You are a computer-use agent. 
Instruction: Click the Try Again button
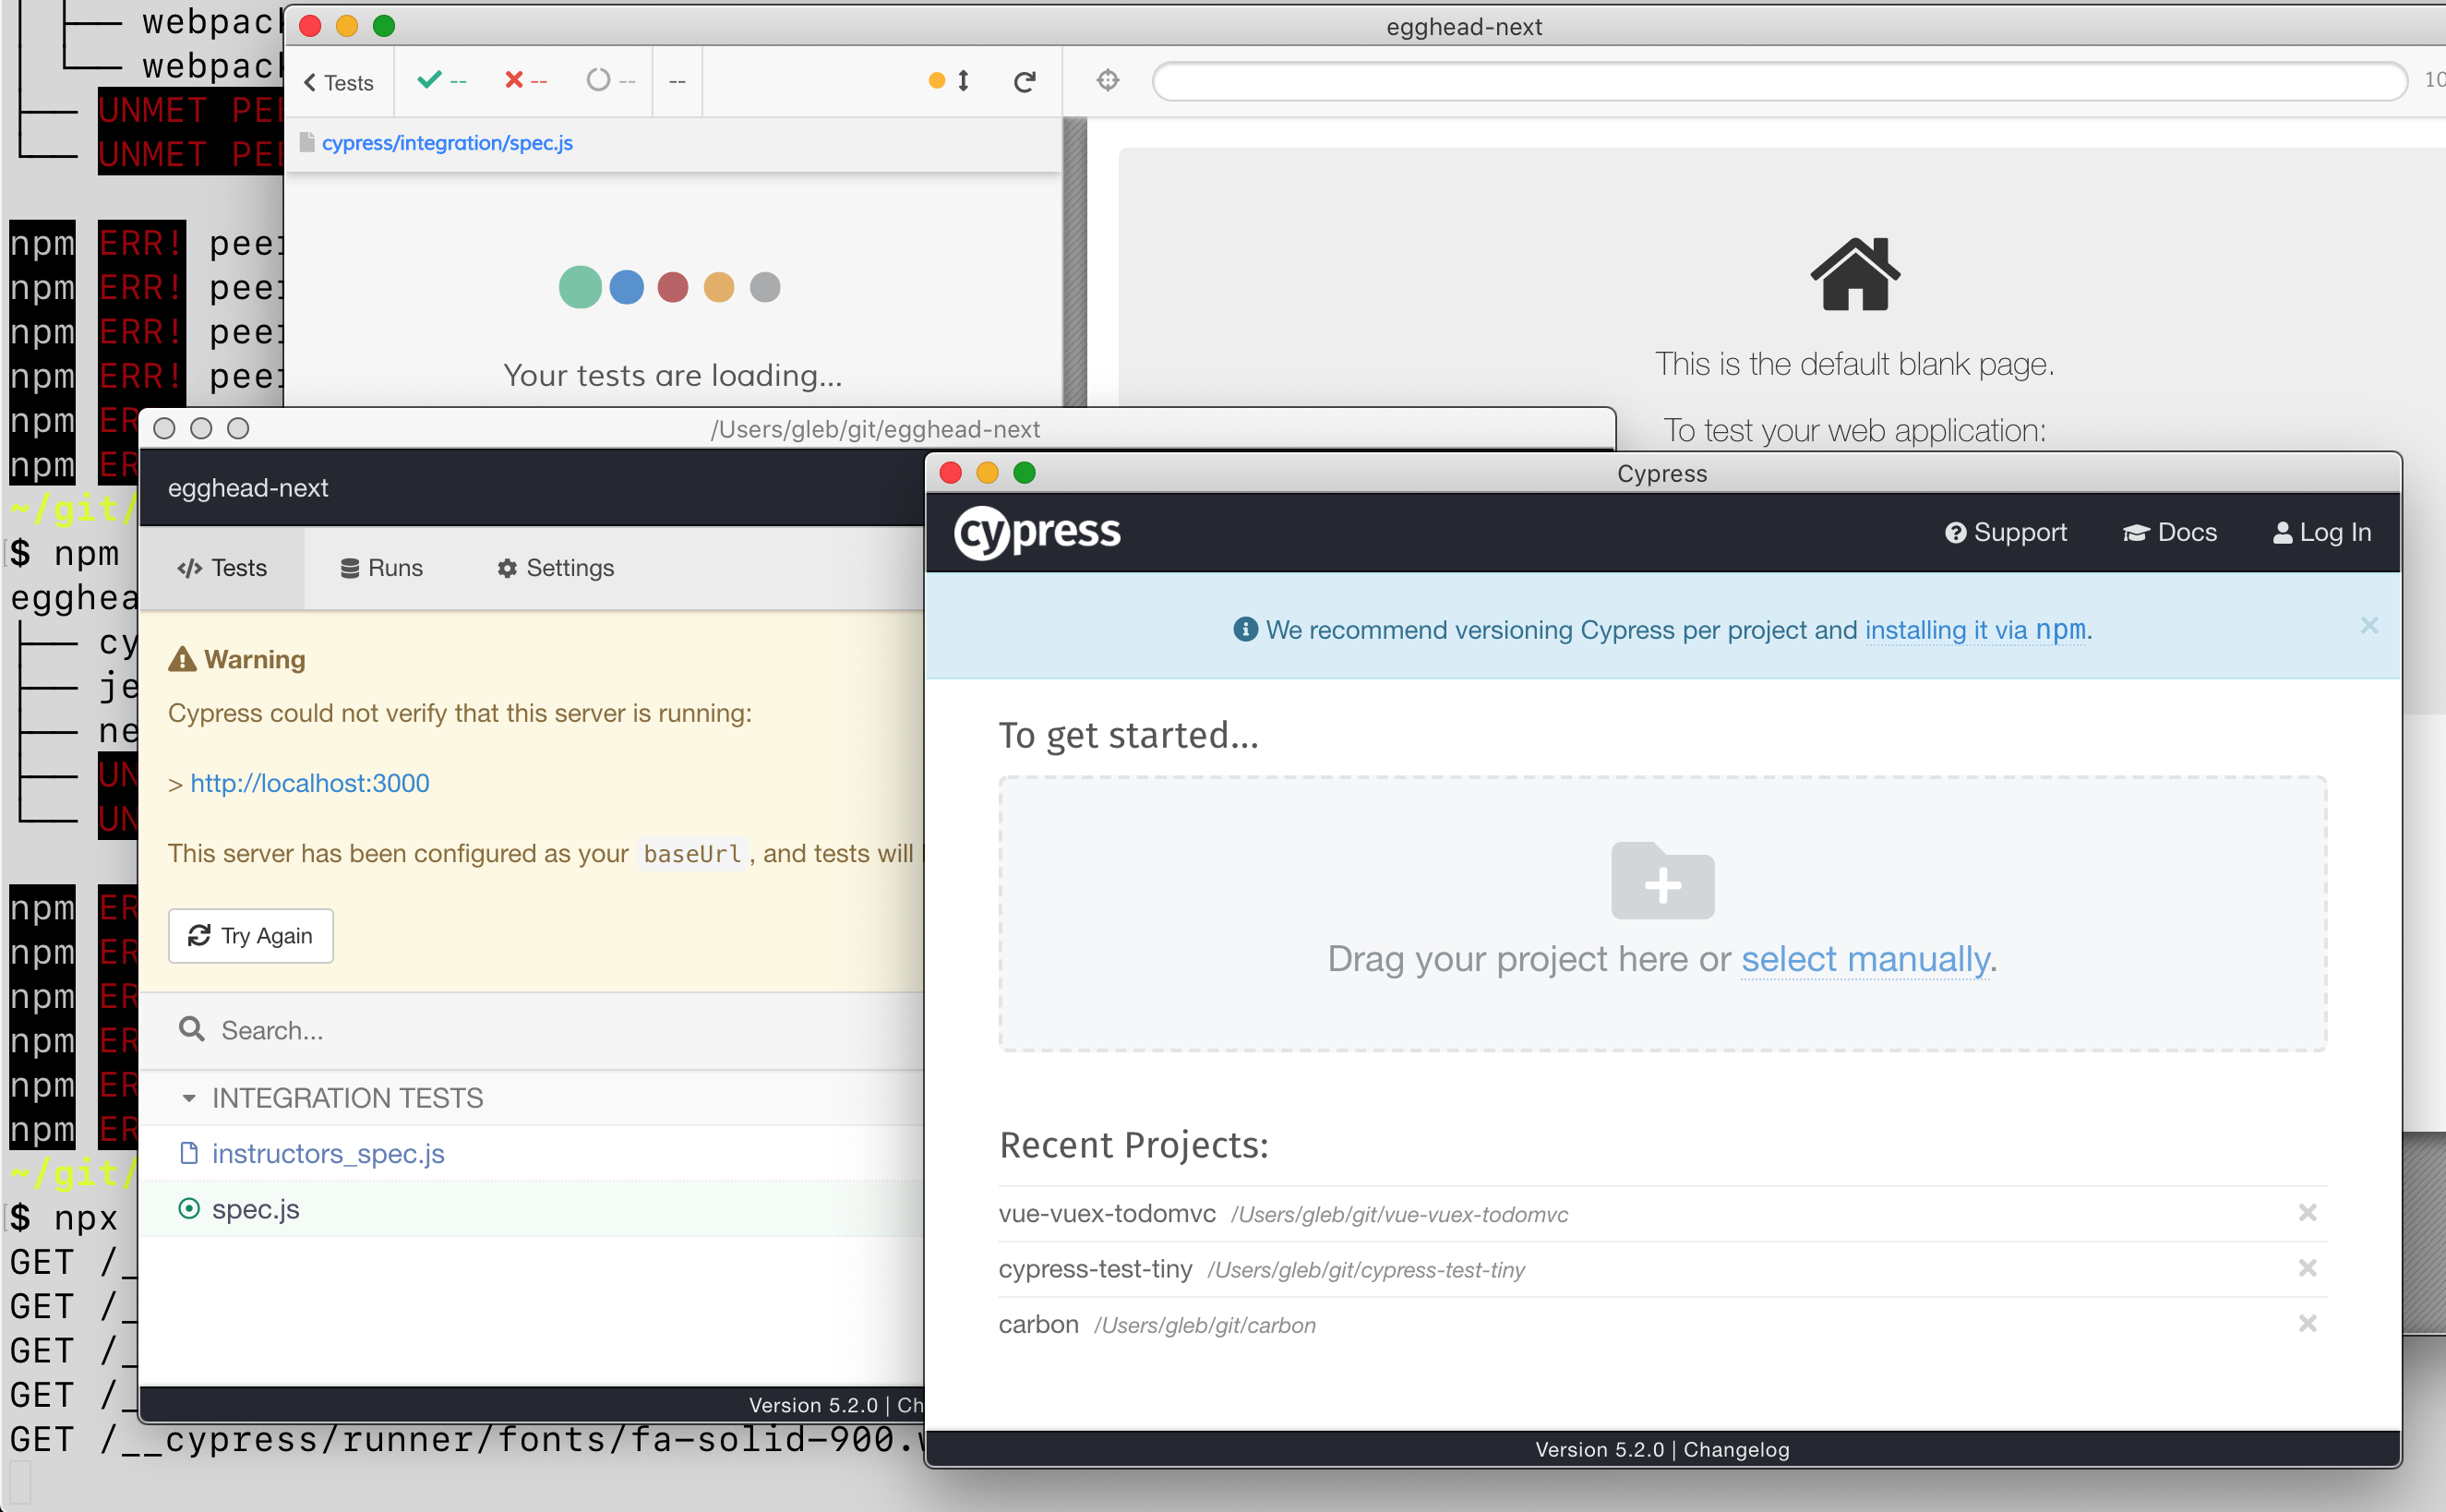click(251, 935)
